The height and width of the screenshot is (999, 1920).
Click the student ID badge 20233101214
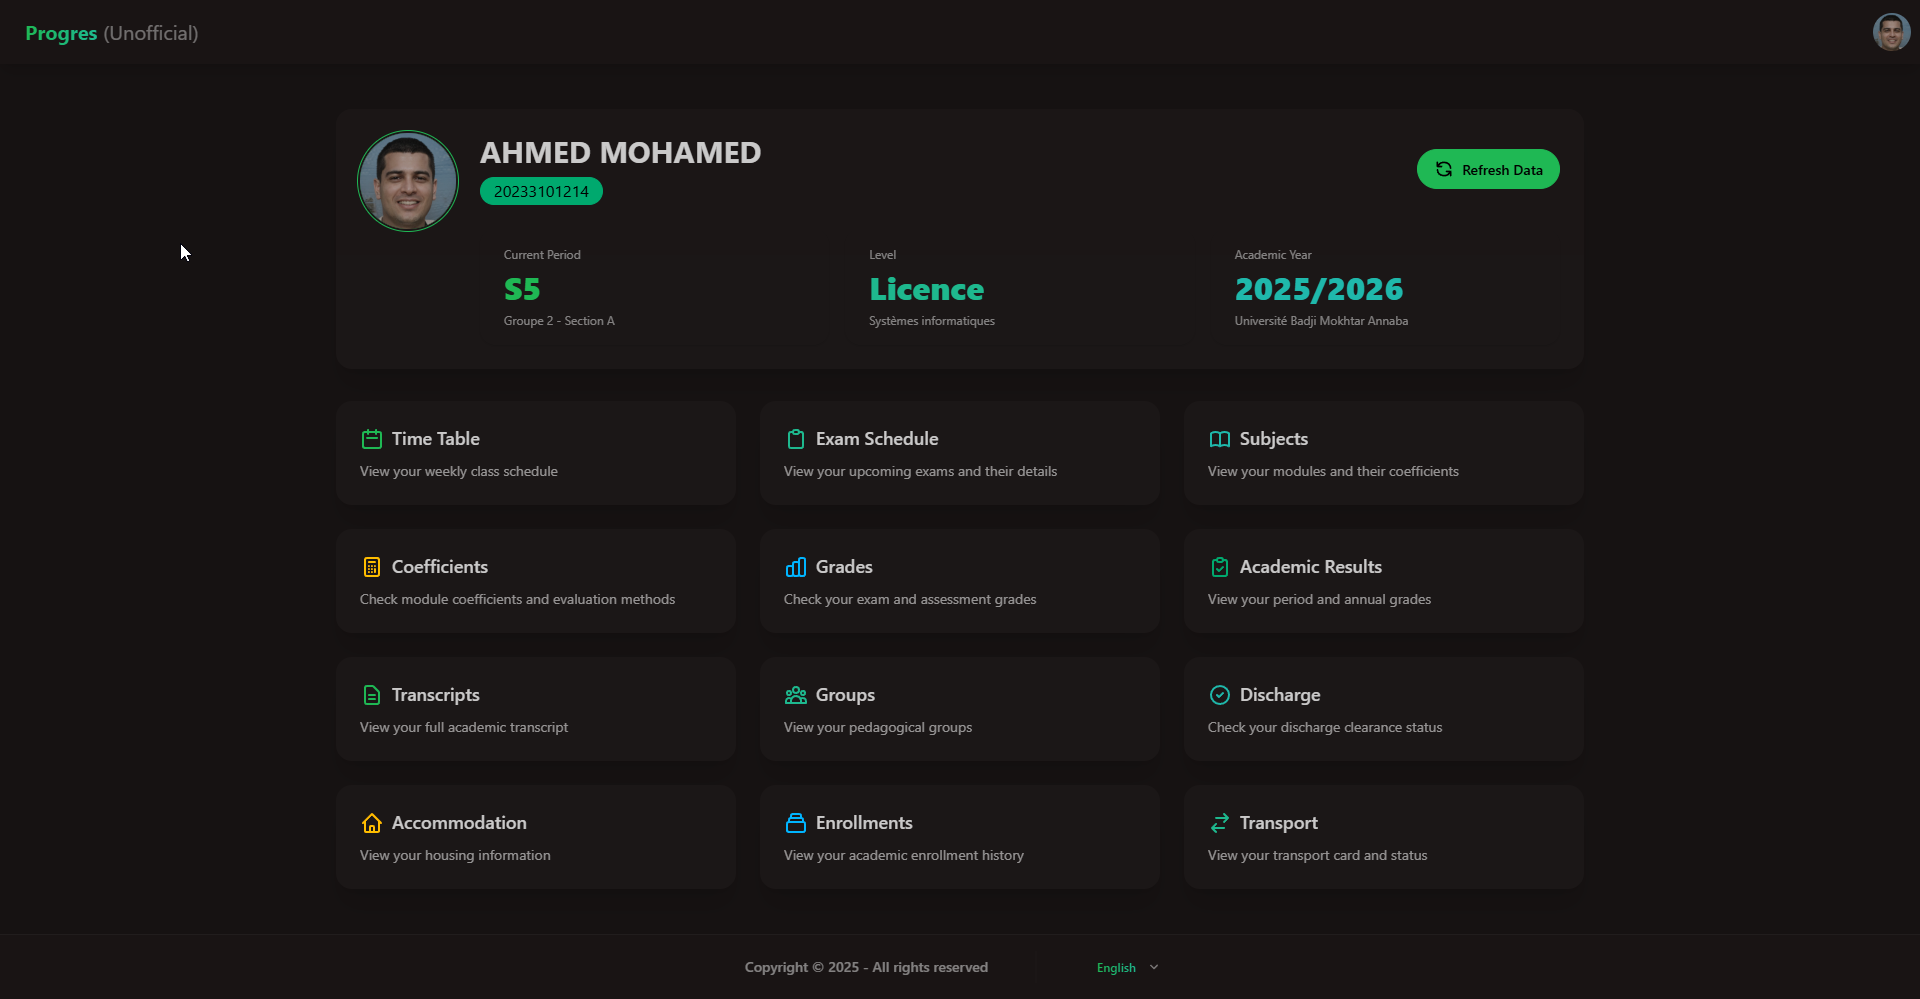coord(541,190)
